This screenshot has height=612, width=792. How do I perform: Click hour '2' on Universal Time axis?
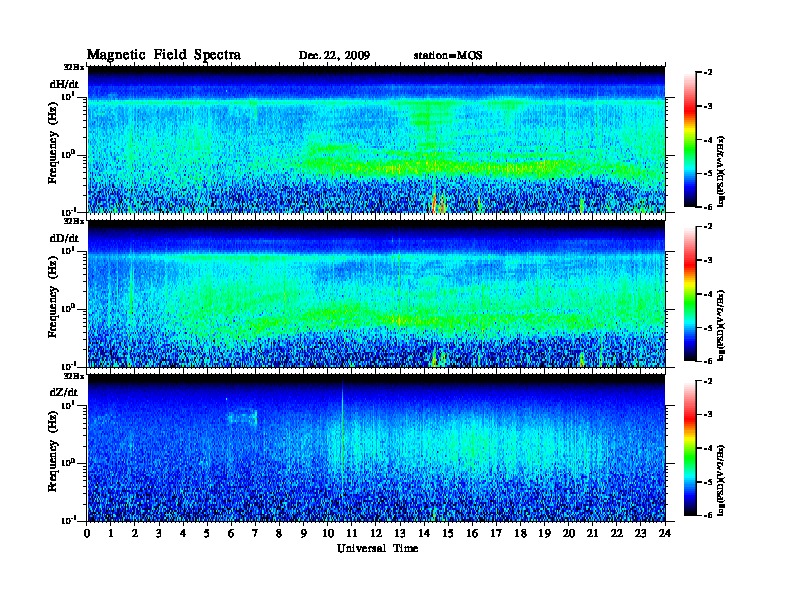coord(135,534)
